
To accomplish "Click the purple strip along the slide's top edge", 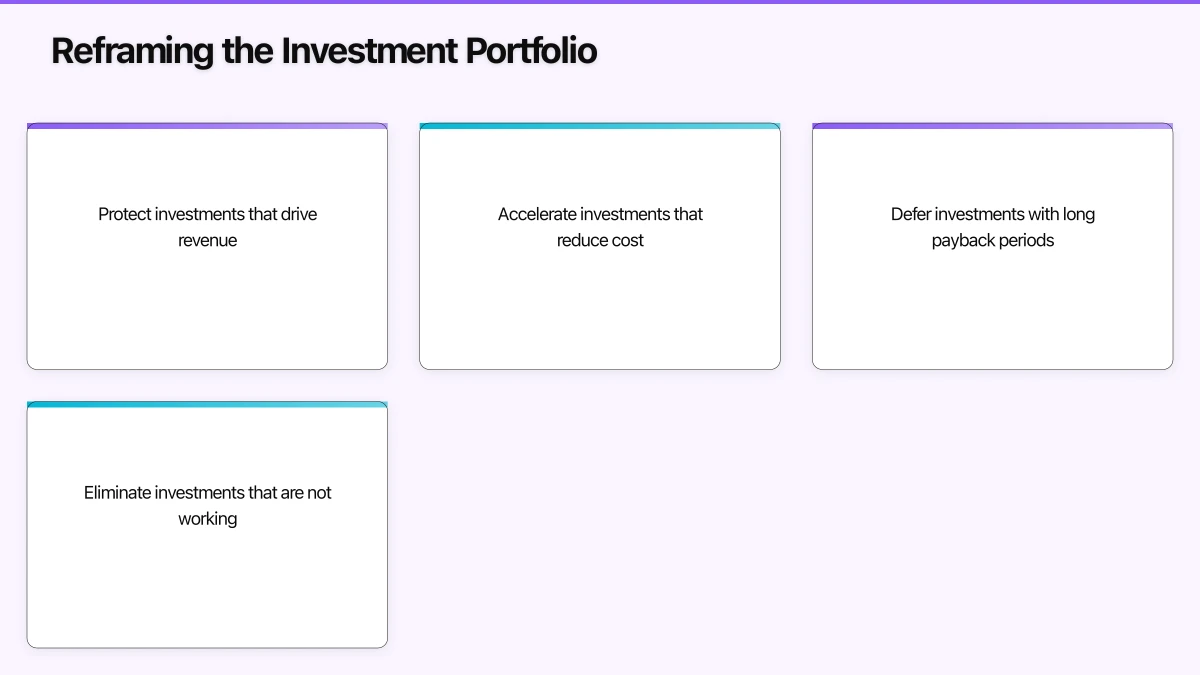I will coord(600,2).
